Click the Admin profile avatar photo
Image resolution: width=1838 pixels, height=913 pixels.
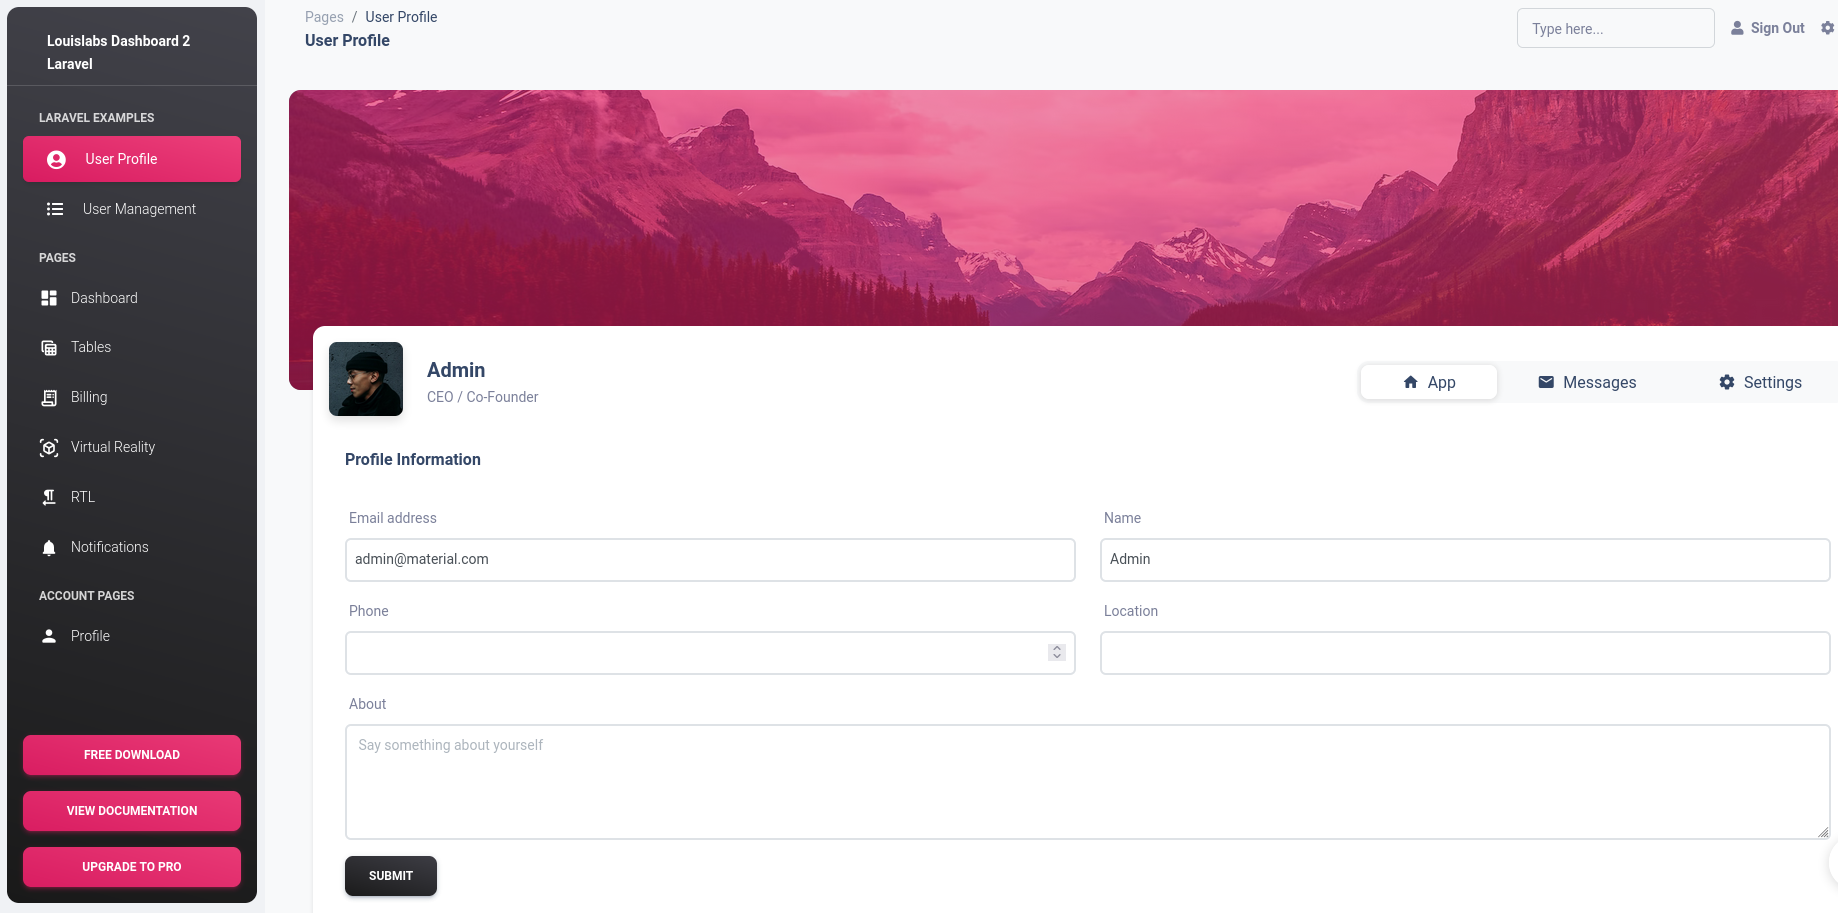(x=366, y=379)
